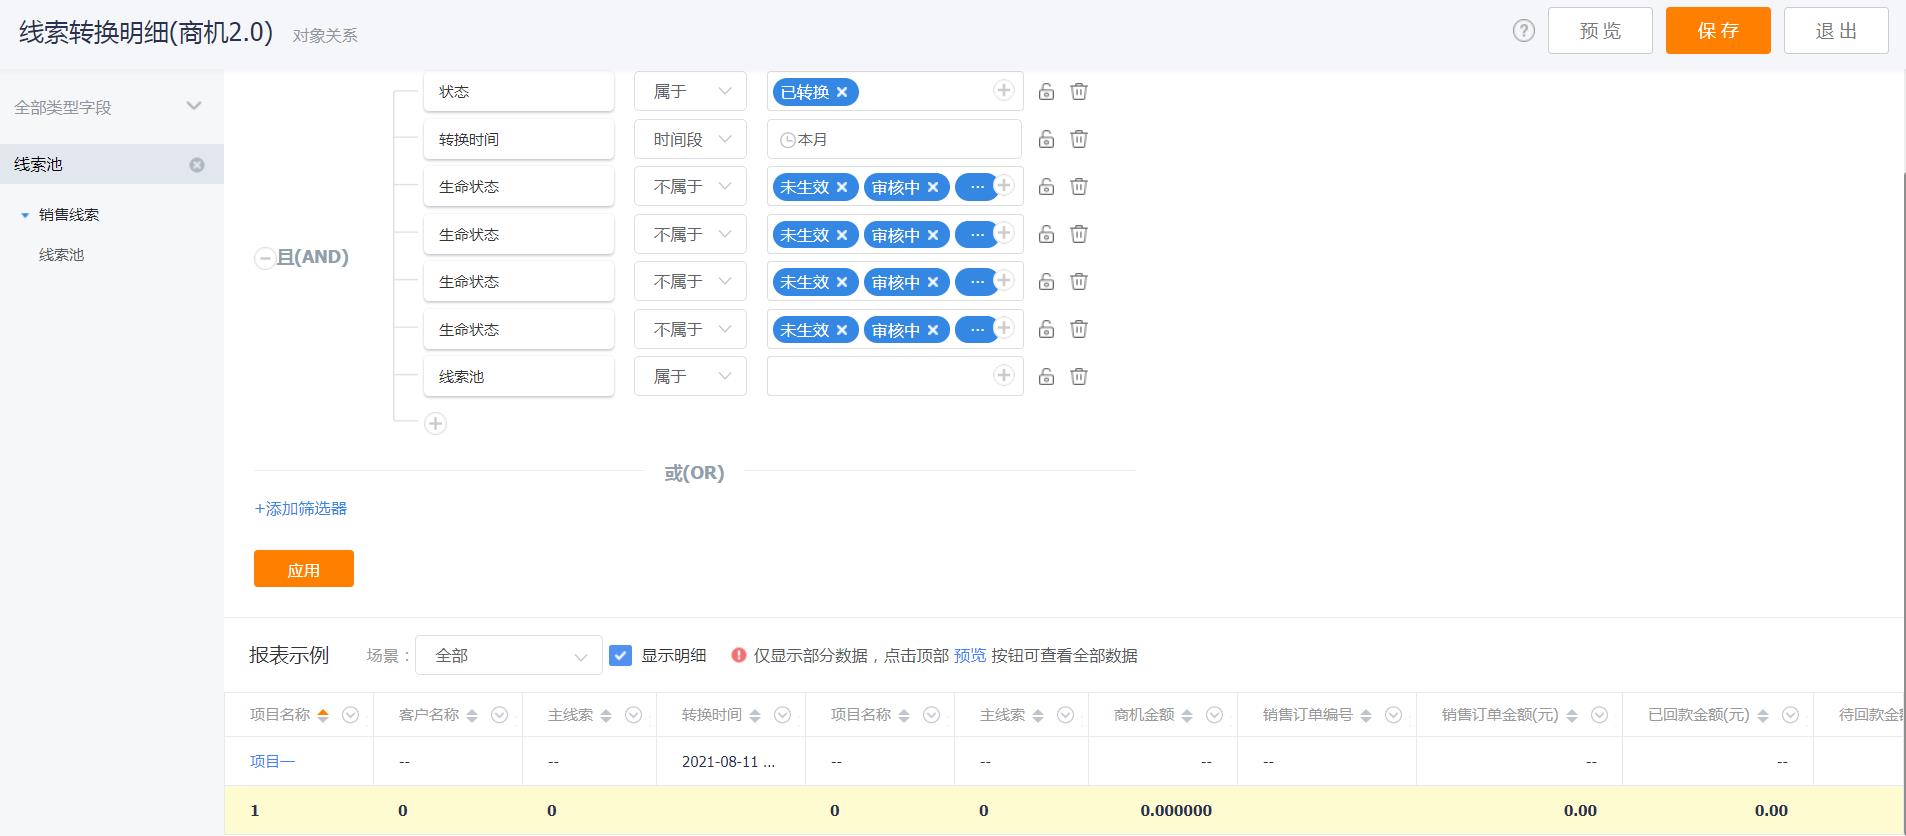Select 线索池 under 销售线索 in the tree
1906x836 pixels.
coord(62,255)
